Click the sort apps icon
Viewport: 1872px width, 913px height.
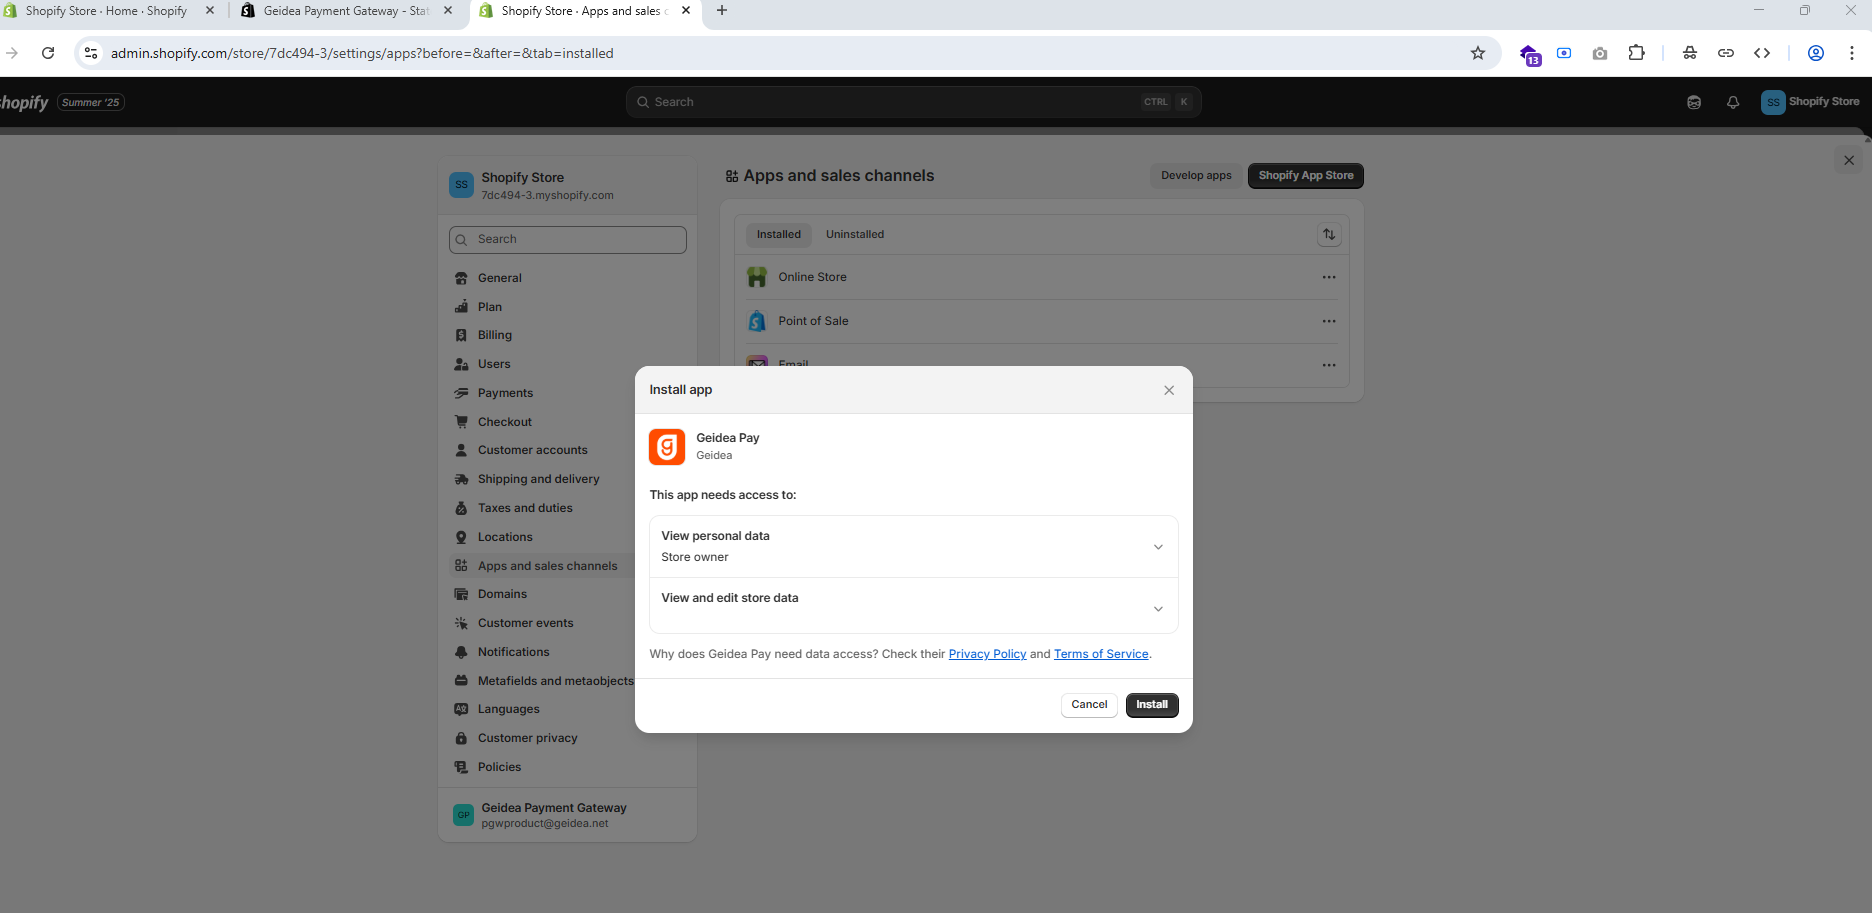pyautogui.click(x=1329, y=235)
